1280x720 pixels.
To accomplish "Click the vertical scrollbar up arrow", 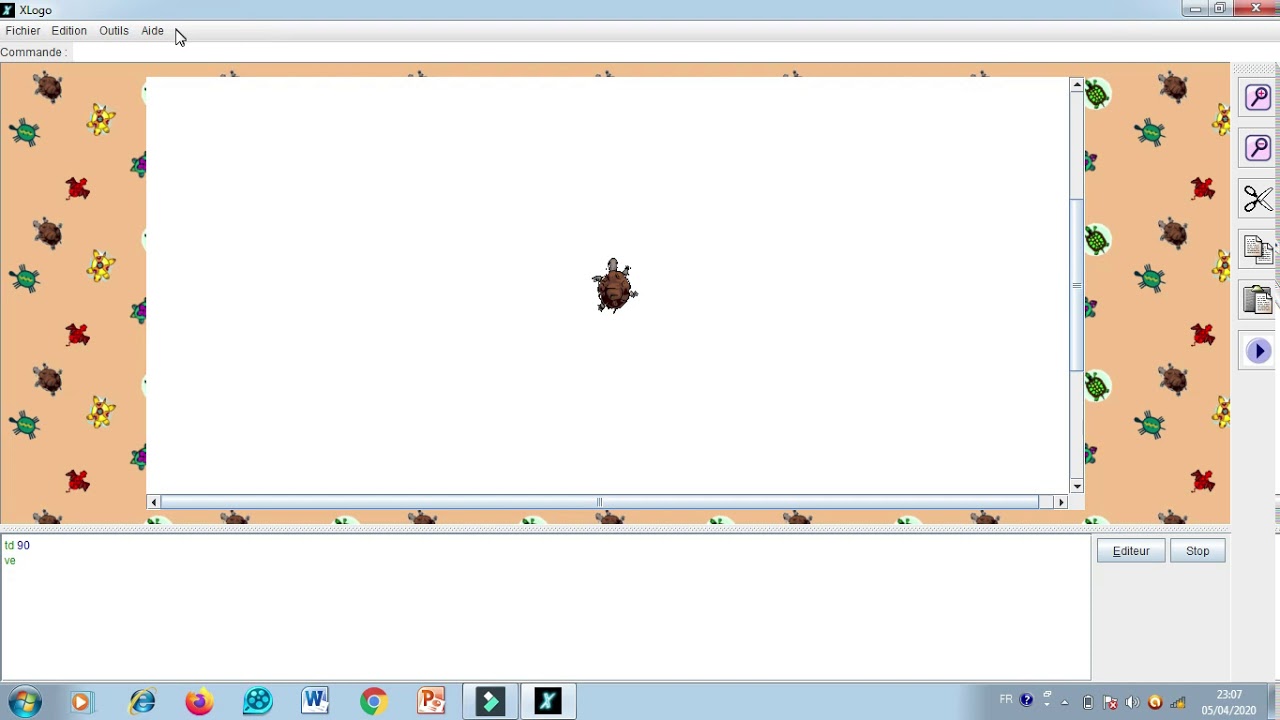I will click(x=1077, y=86).
